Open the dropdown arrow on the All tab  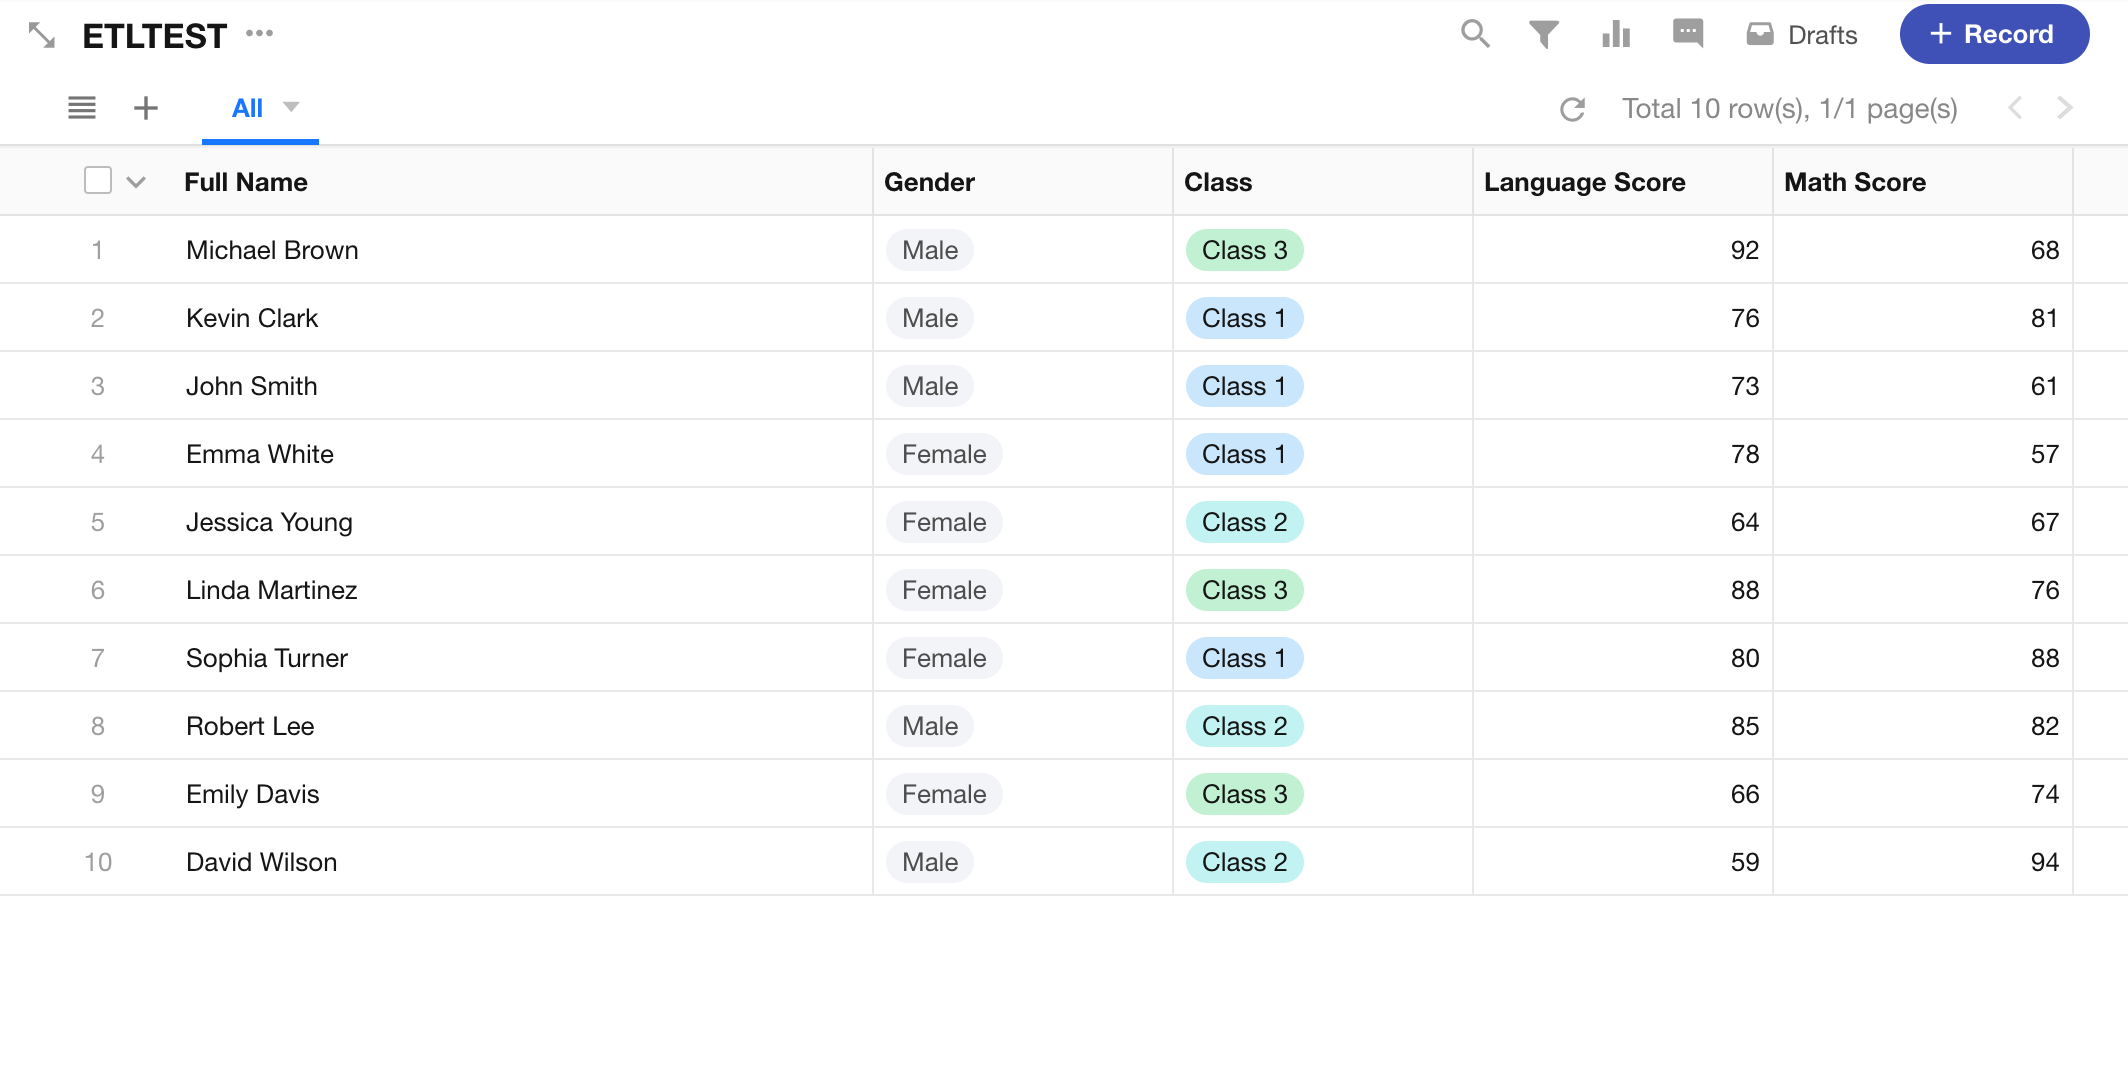pos(291,107)
